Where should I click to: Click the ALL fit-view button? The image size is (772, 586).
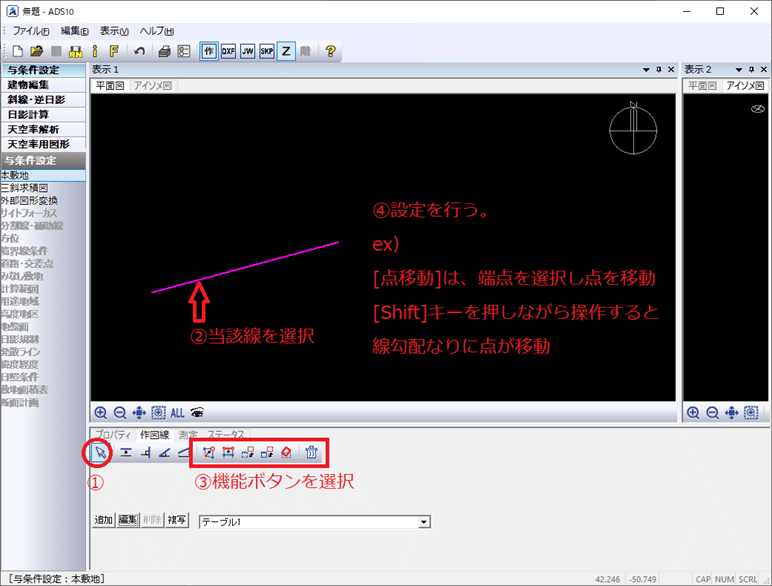coord(177,413)
